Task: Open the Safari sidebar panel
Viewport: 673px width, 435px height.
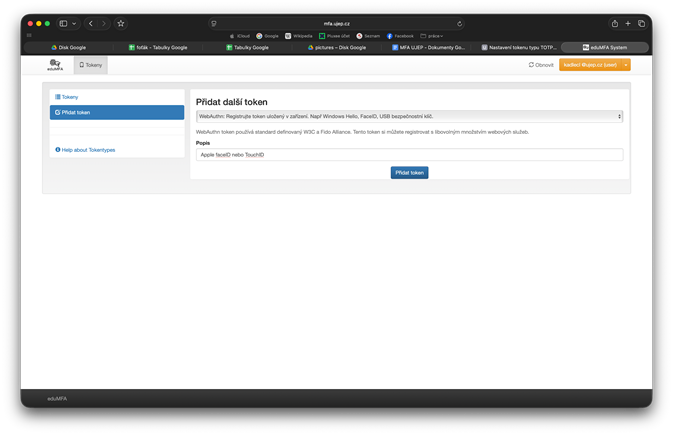Action: pyautogui.click(x=63, y=23)
